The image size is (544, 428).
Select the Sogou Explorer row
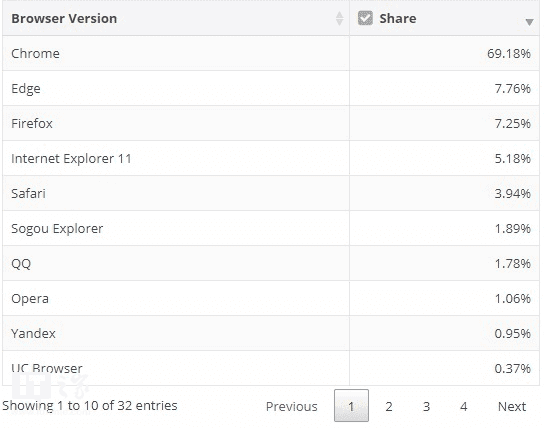(271, 228)
